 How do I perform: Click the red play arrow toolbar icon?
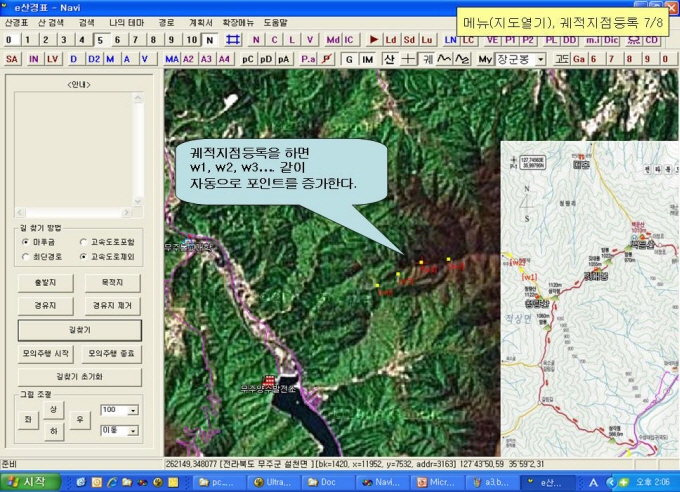pyautogui.click(x=374, y=40)
